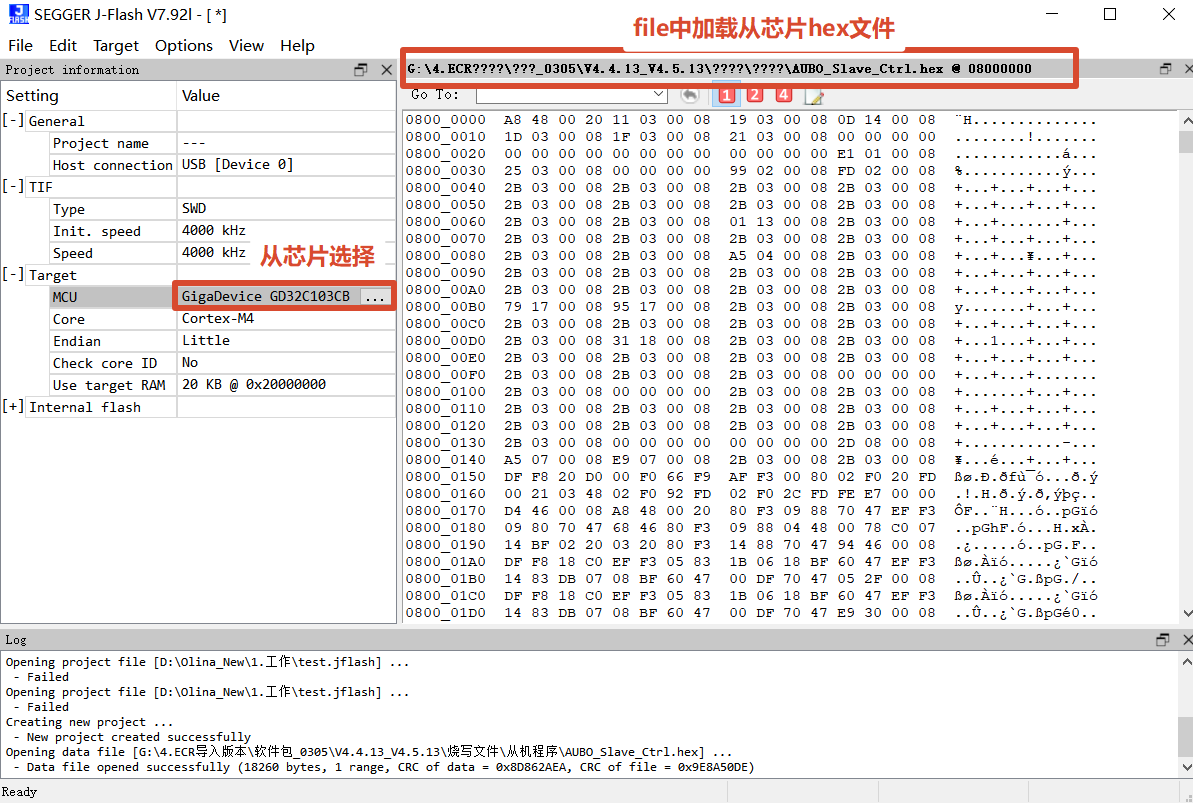Image resolution: width=1193 pixels, height=803 pixels.
Task: Click the Log scrollbar up arrow
Action: [1186, 661]
